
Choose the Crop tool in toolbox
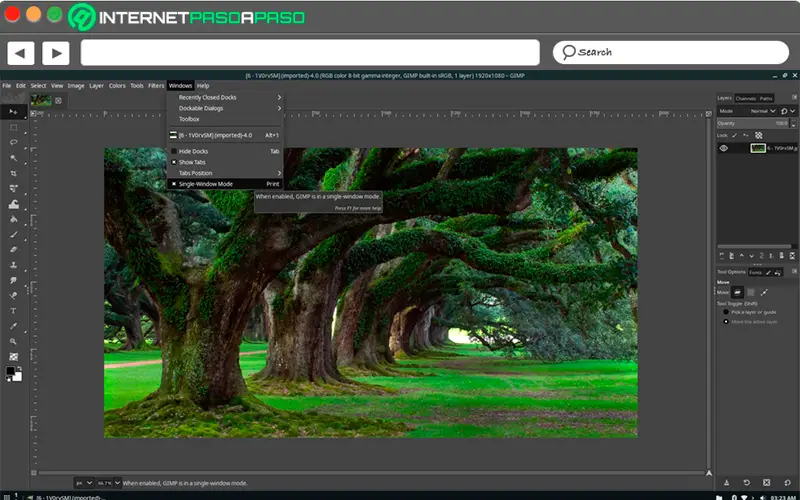pos(13,173)
